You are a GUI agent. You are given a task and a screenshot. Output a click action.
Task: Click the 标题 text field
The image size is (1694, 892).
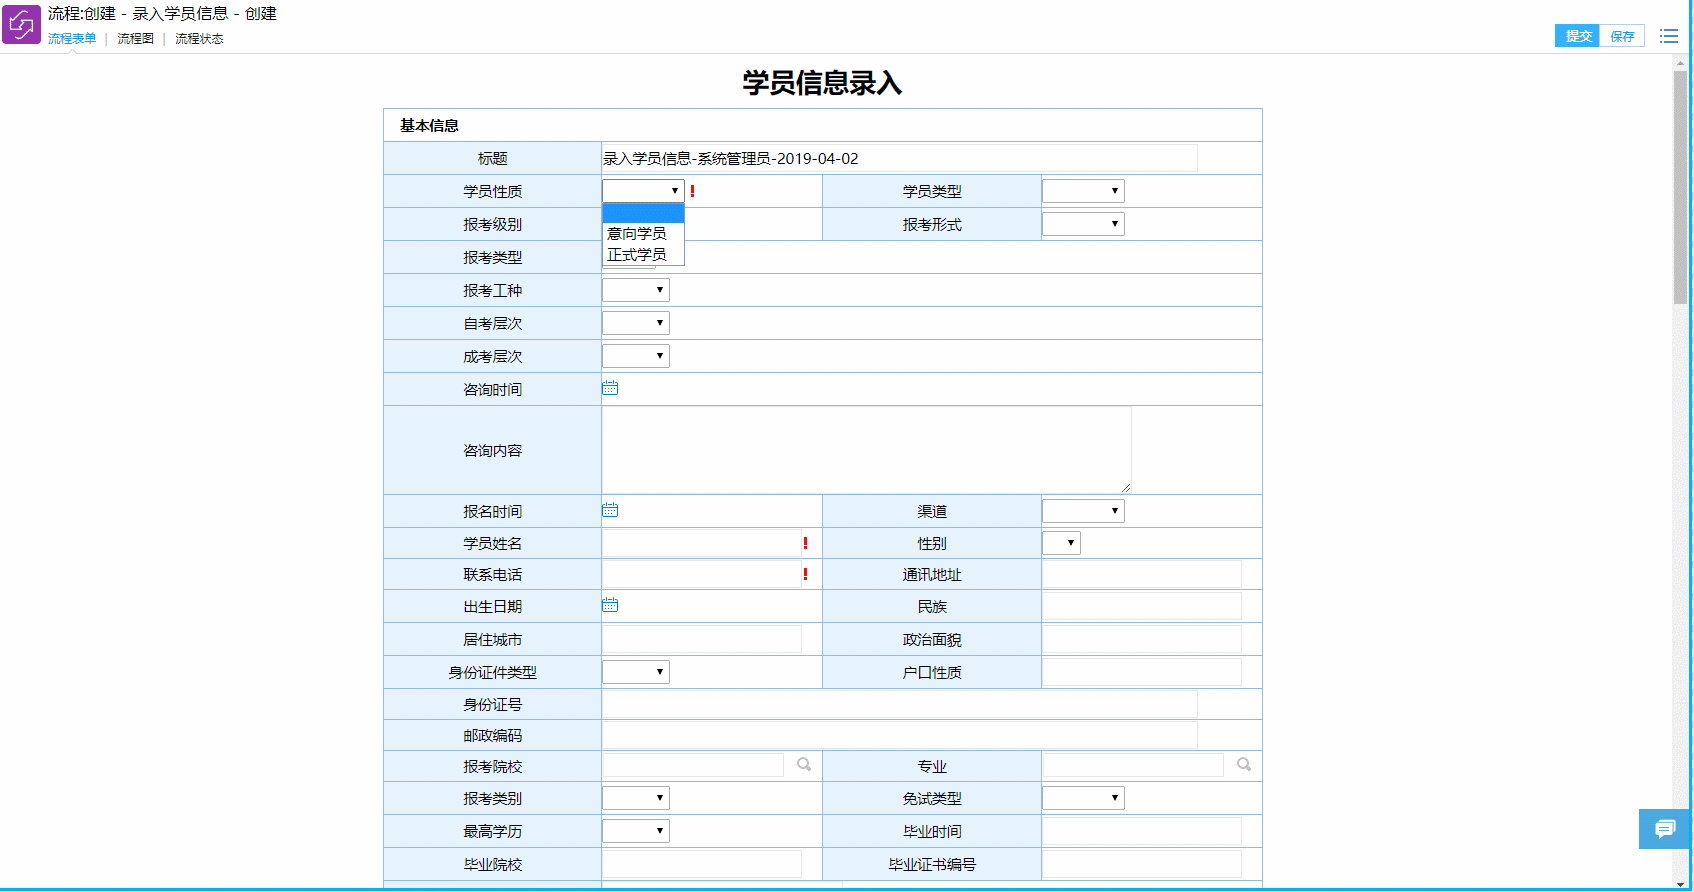coord(900,158)
